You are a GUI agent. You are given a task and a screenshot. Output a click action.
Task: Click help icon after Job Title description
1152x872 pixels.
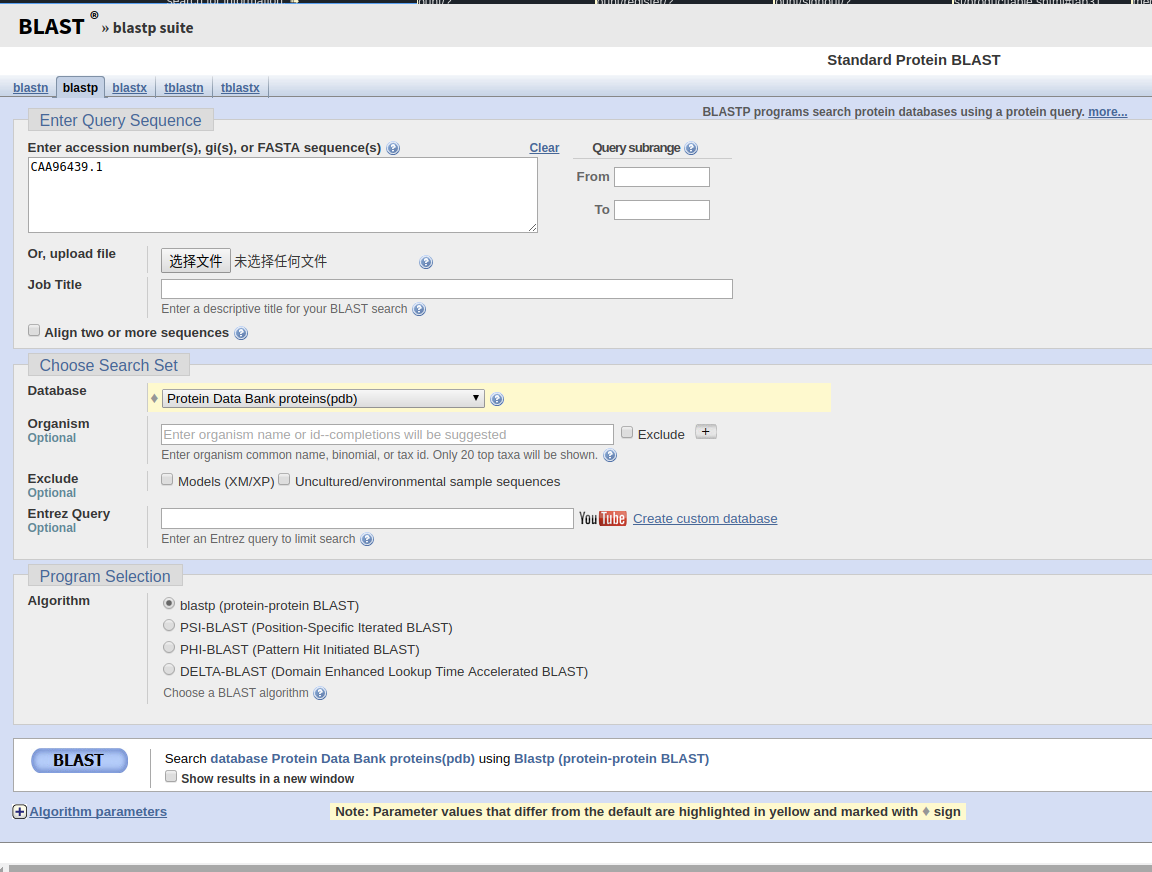point(419,310)
